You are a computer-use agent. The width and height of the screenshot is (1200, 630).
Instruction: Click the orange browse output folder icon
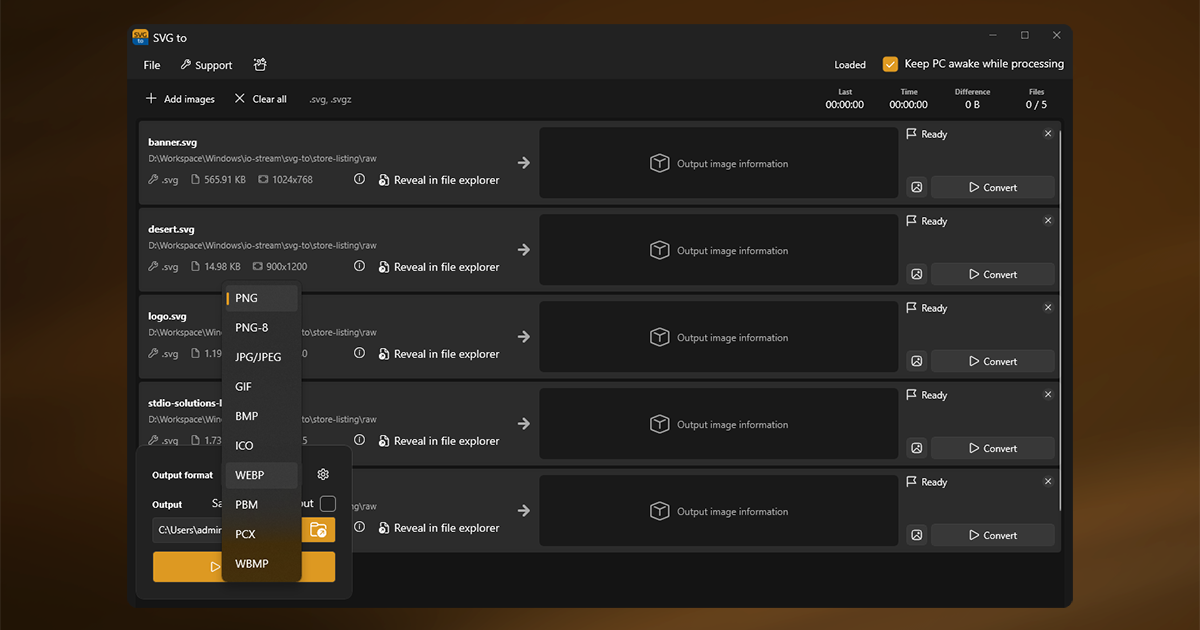pyautogui.click(x=318, y=530)
